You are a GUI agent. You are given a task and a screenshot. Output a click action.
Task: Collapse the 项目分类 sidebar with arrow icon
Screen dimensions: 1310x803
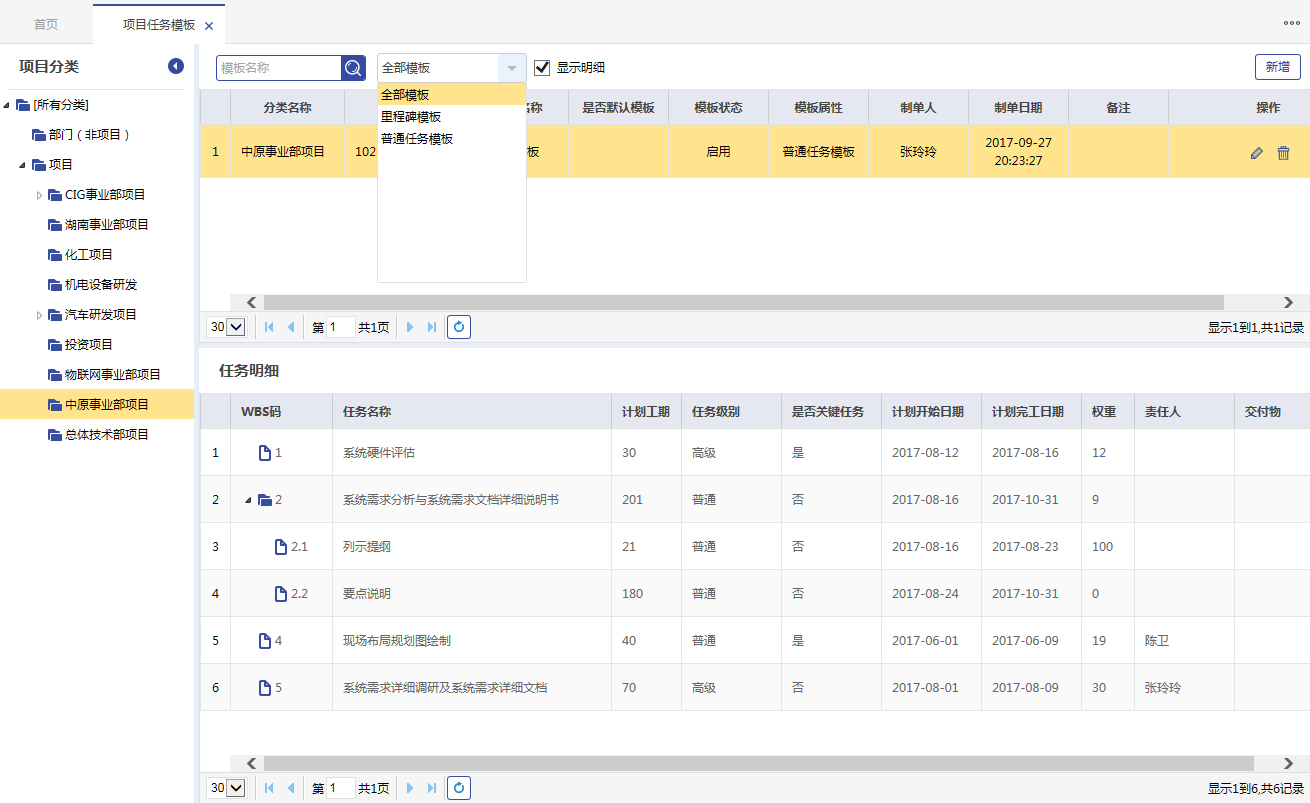[x=176, y=66]
